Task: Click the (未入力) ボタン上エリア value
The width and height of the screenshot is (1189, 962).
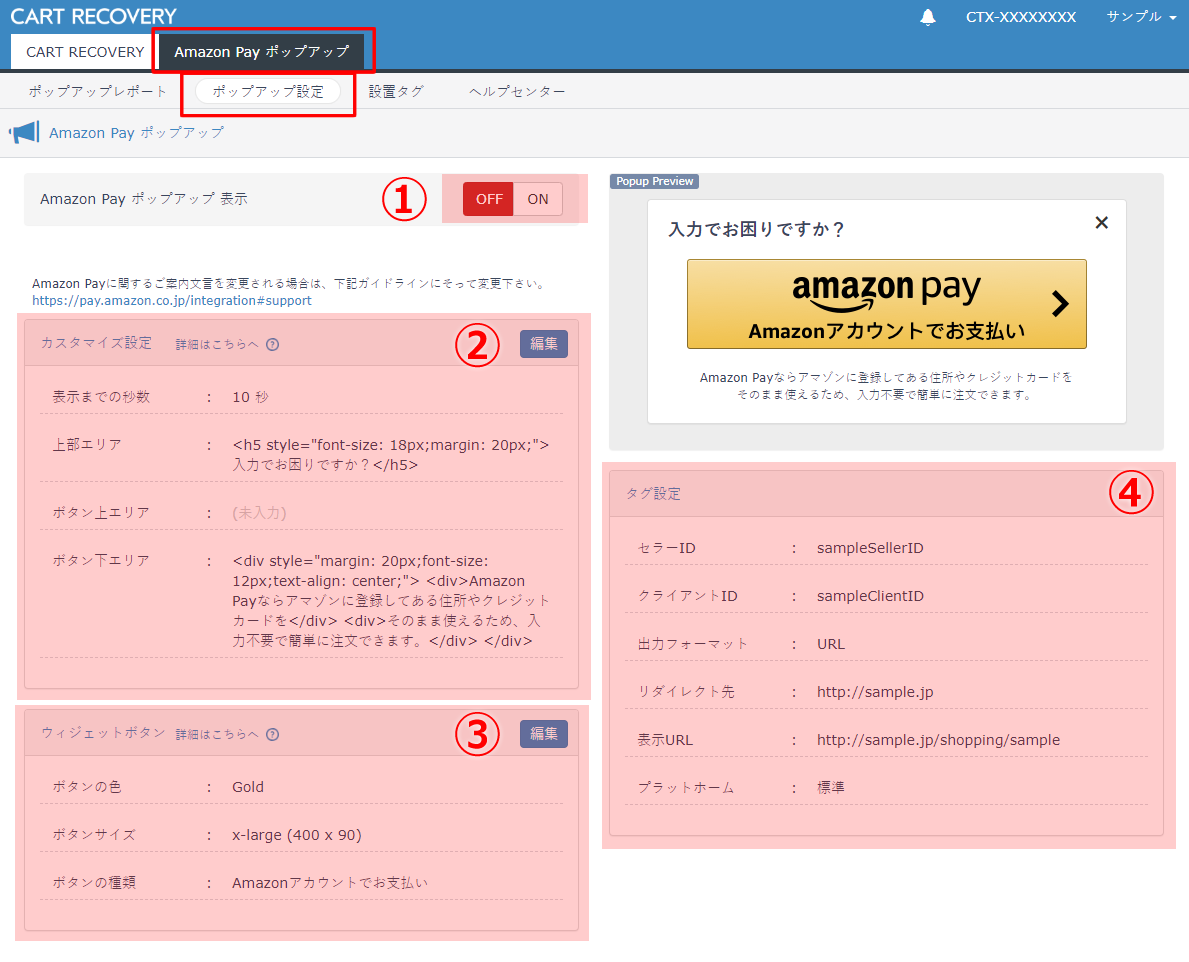Action: (259, 513)
